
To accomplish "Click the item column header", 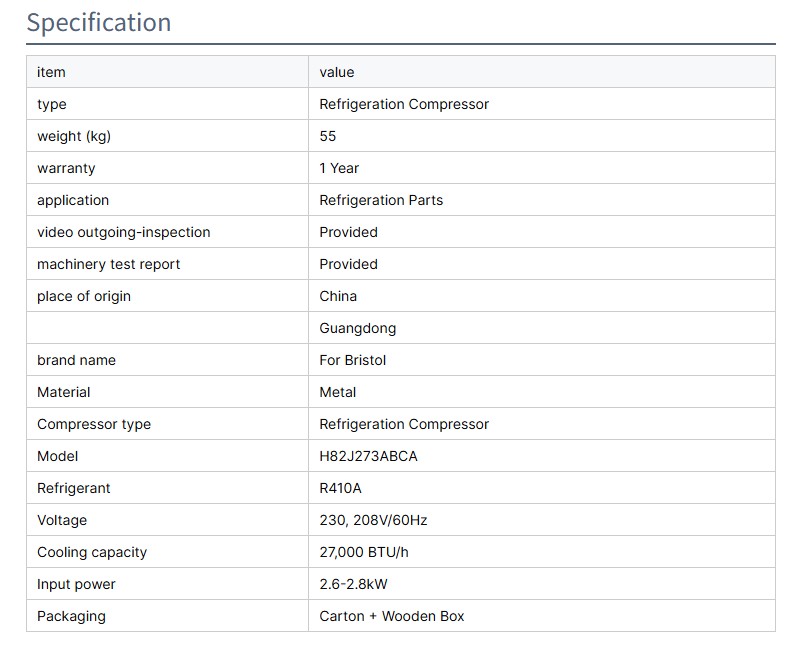I will click(51, 72).
